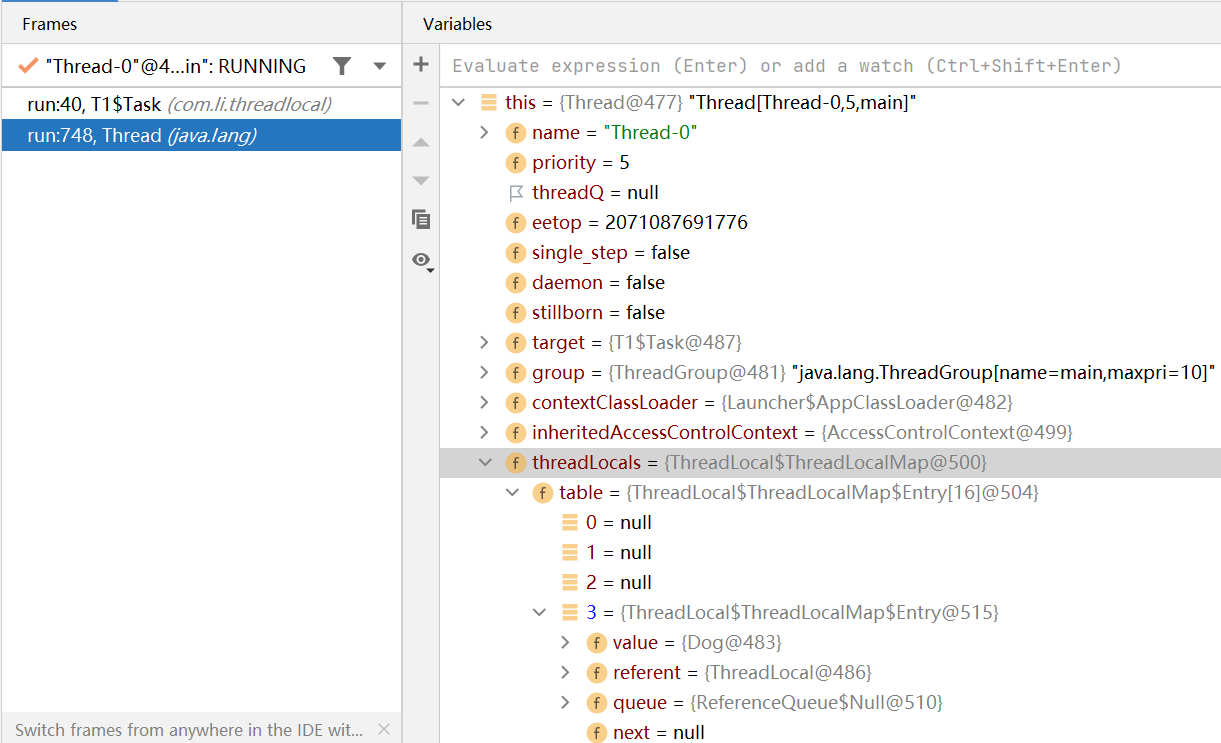The height and width of the screenshot is (743, 1221).
Task: Click the New Watch plus icon
Action: (421, 65)
